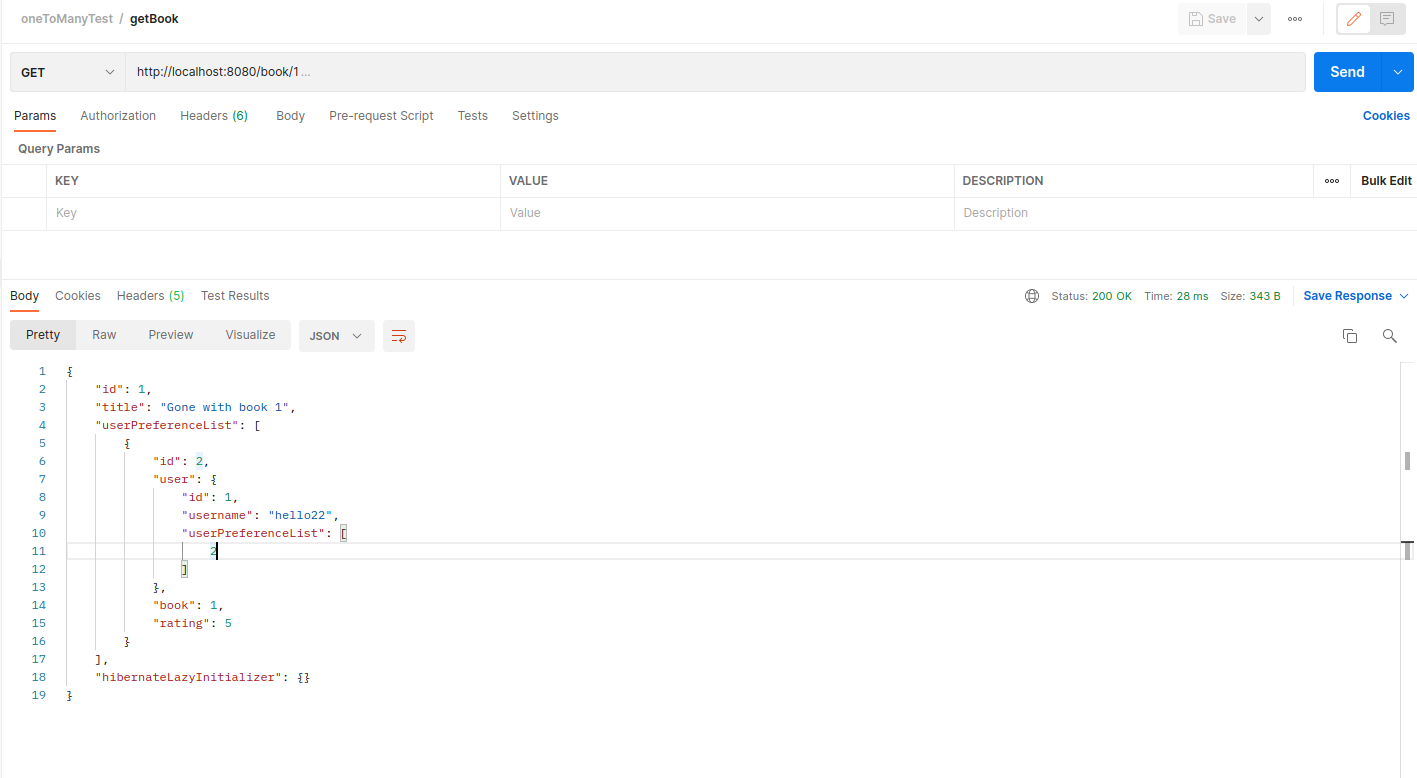The height and width of the screenshot is (778, 1417).
Task: Open the Tests tab
Action: click(473, 116)
